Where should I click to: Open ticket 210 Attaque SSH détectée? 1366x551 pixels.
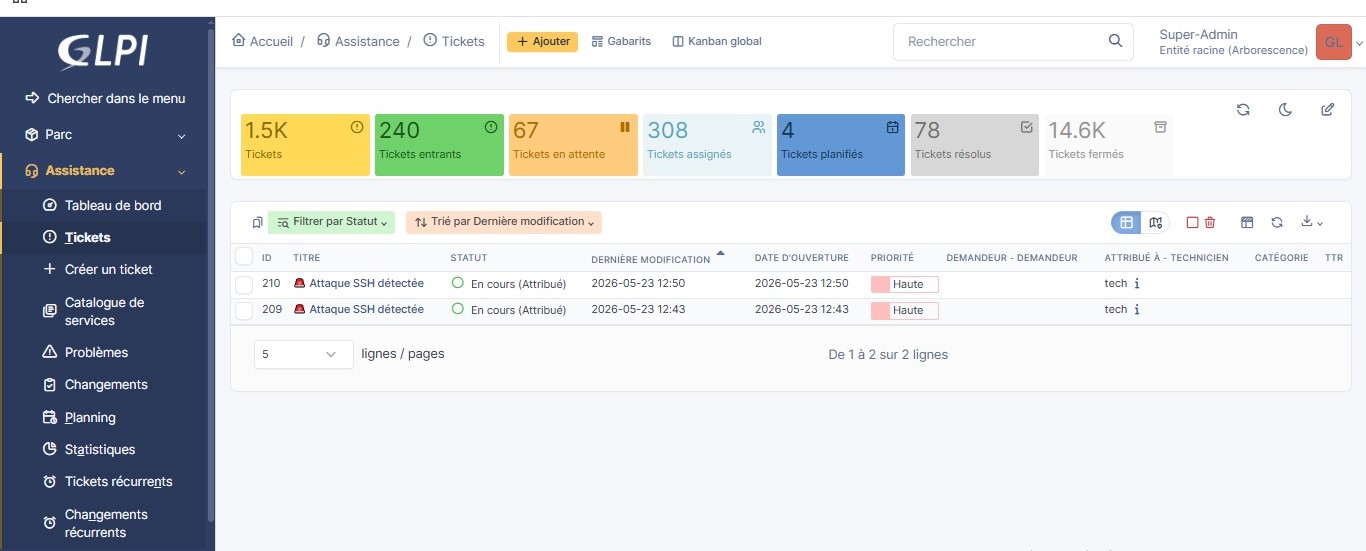coord(366,284)
